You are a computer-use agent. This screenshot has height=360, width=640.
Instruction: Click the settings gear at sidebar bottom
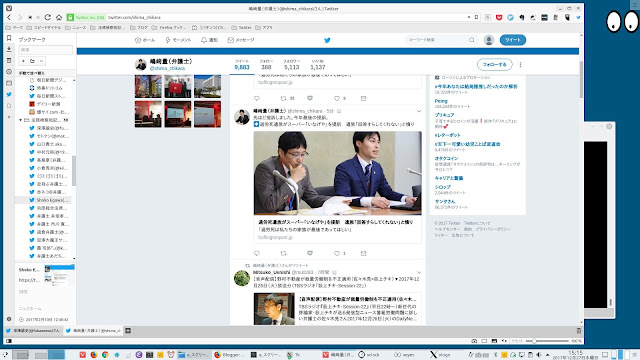[x=9, y=319]
